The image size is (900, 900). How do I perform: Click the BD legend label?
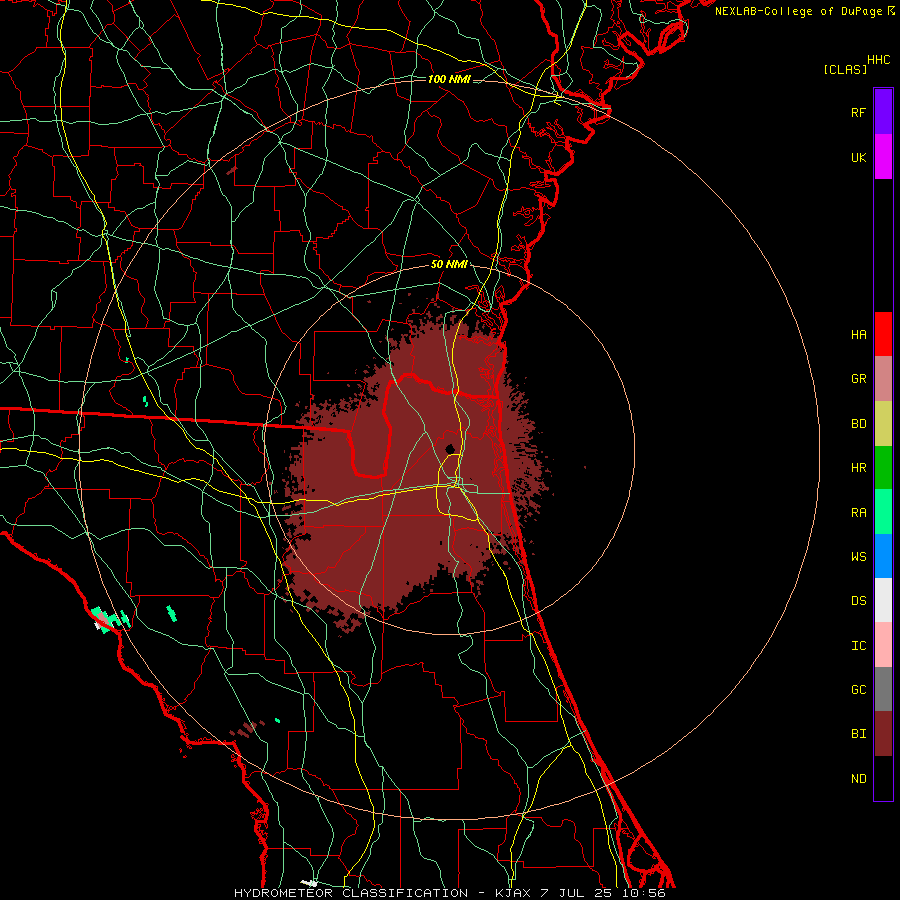click(858, 424)
